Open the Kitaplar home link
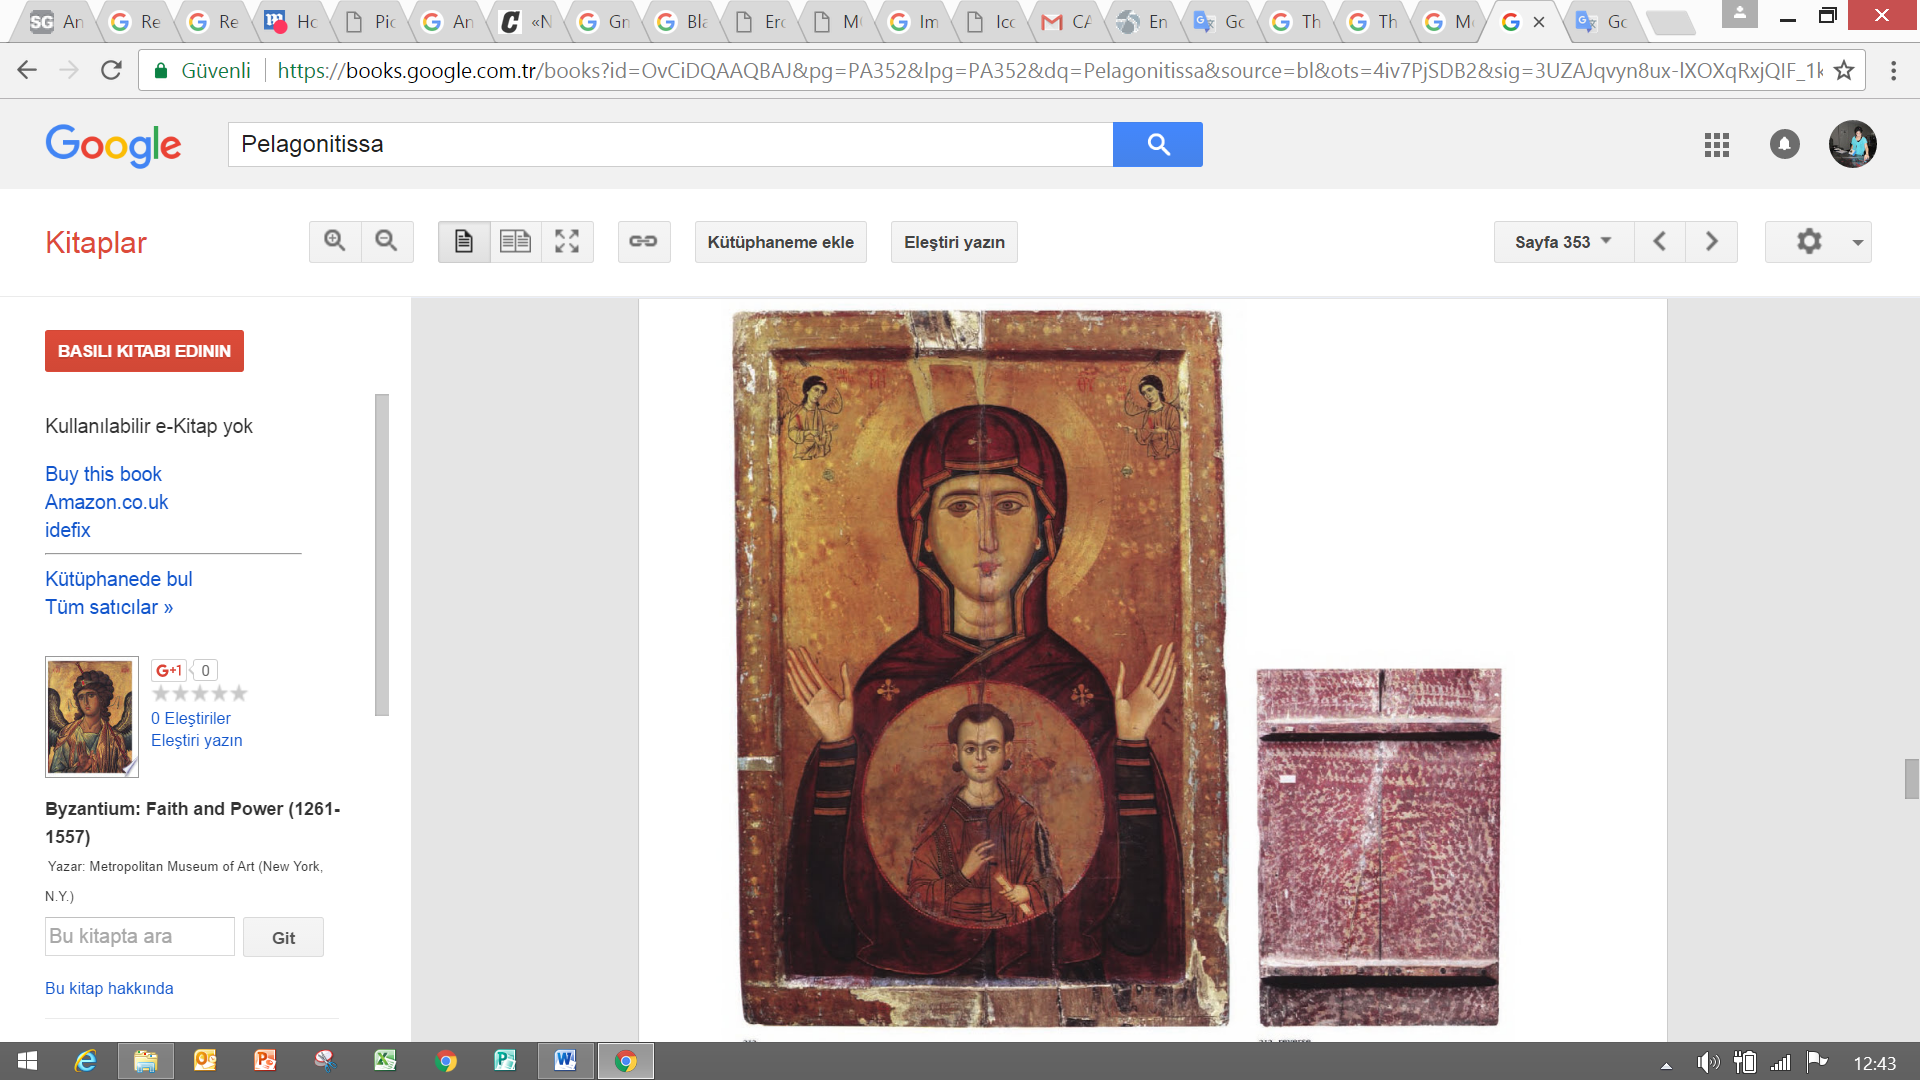 tap(96, 242)
